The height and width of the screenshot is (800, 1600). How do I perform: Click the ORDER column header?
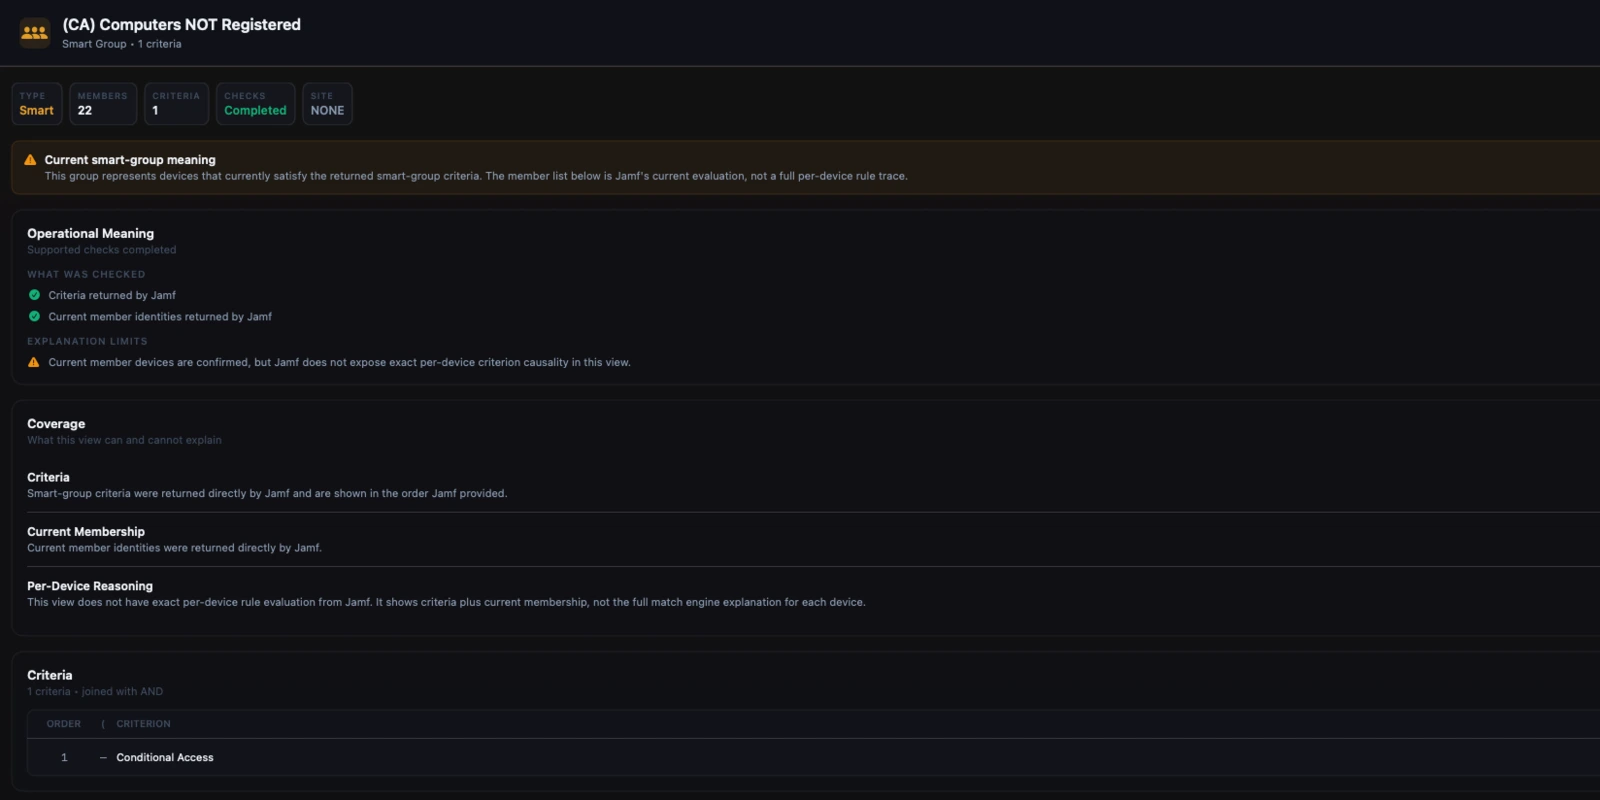coord(64,724)
